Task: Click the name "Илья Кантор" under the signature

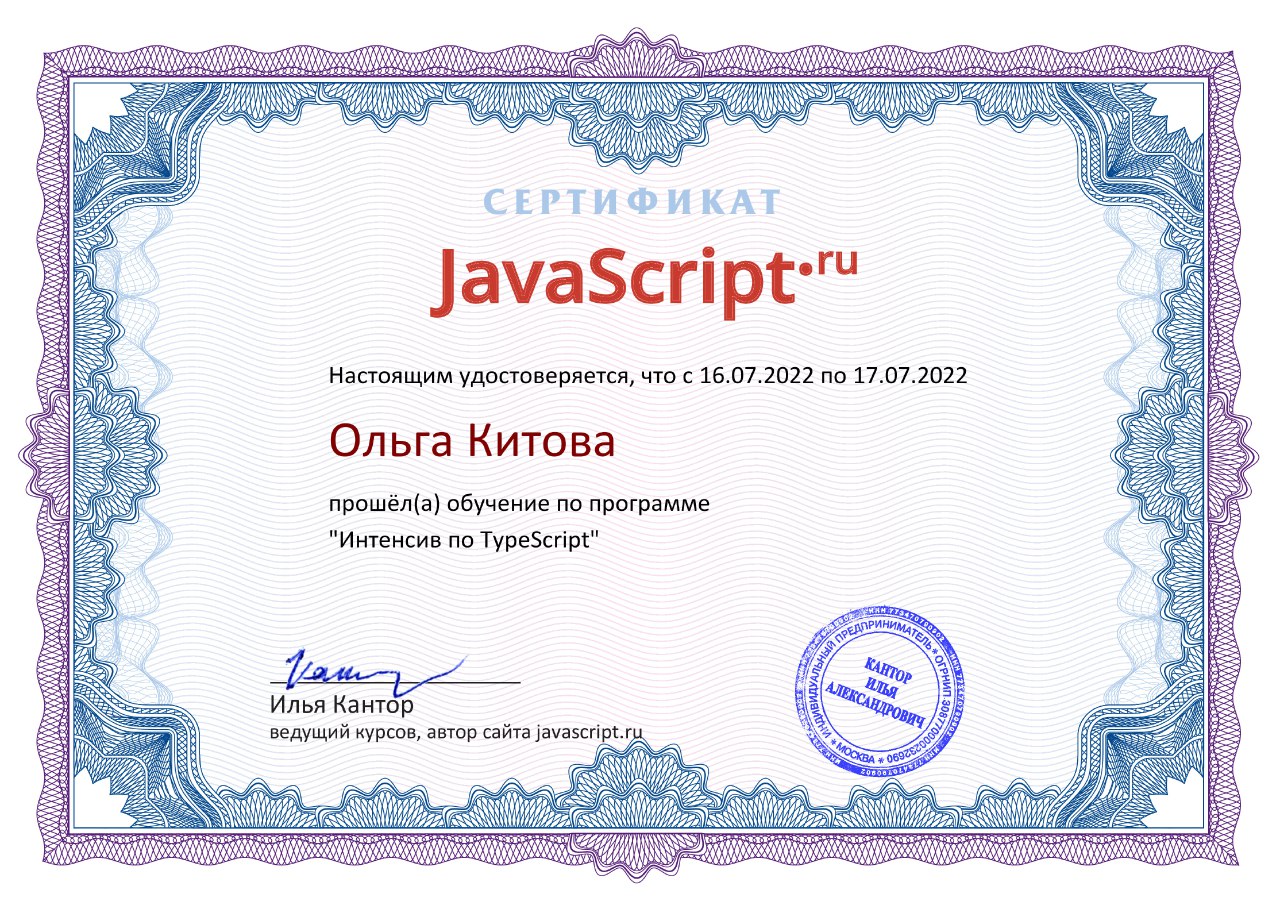Action: pyautogui.click(x=344, y=705)
